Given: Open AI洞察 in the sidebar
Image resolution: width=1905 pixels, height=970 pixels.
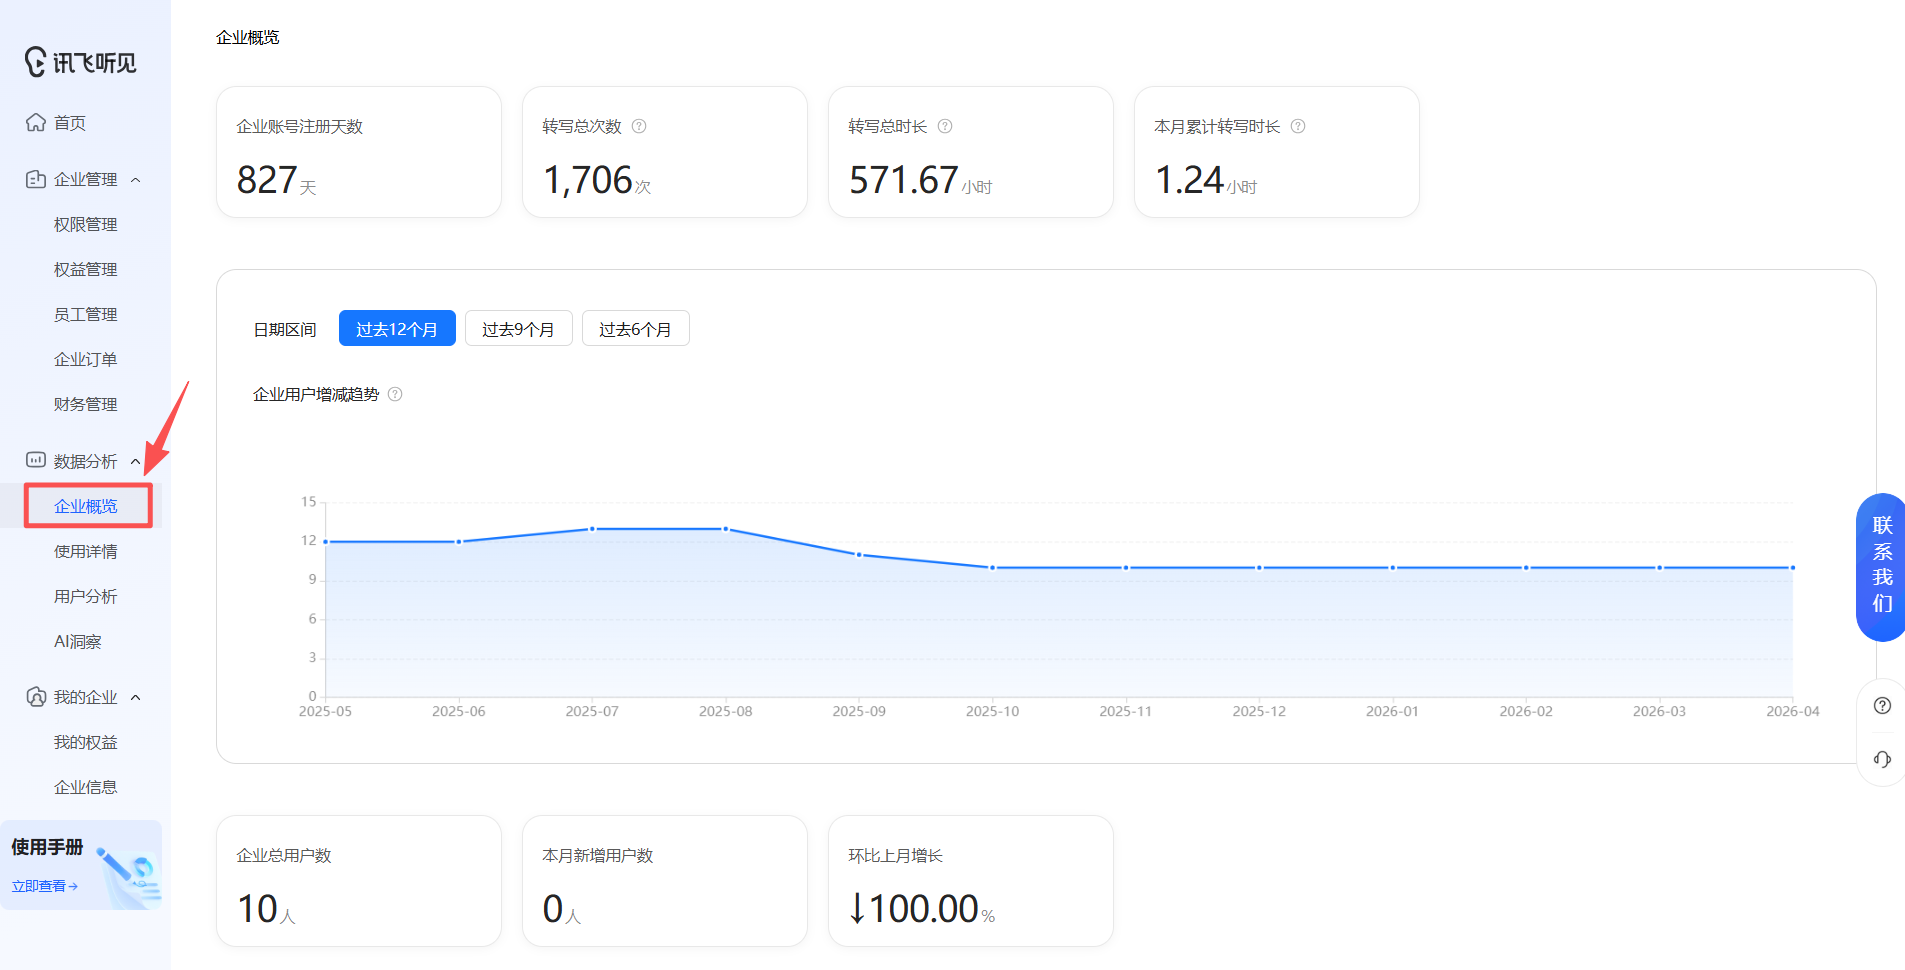Looking at the screenshot, I should (78, 641).
